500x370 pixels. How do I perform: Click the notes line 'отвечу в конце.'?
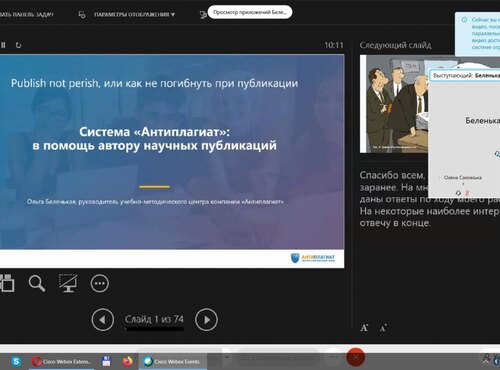[x=395, y=223]
